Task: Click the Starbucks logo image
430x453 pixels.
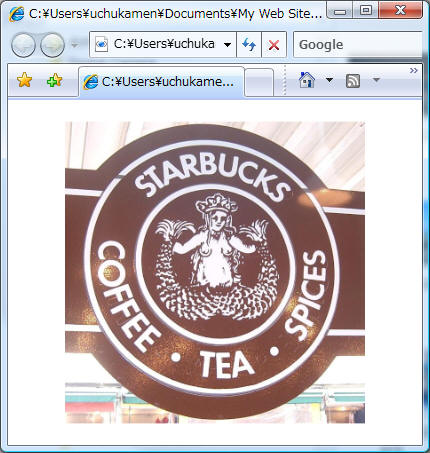Action: pyautogui.click(x=215, y=272)
